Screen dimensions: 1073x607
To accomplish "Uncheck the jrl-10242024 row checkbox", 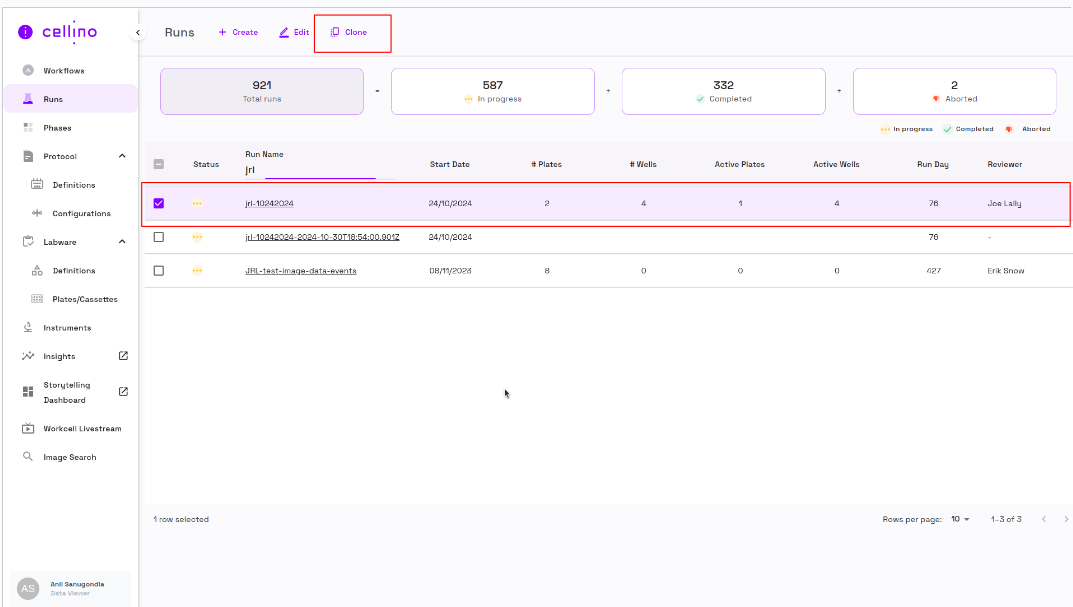I will 159,203.
